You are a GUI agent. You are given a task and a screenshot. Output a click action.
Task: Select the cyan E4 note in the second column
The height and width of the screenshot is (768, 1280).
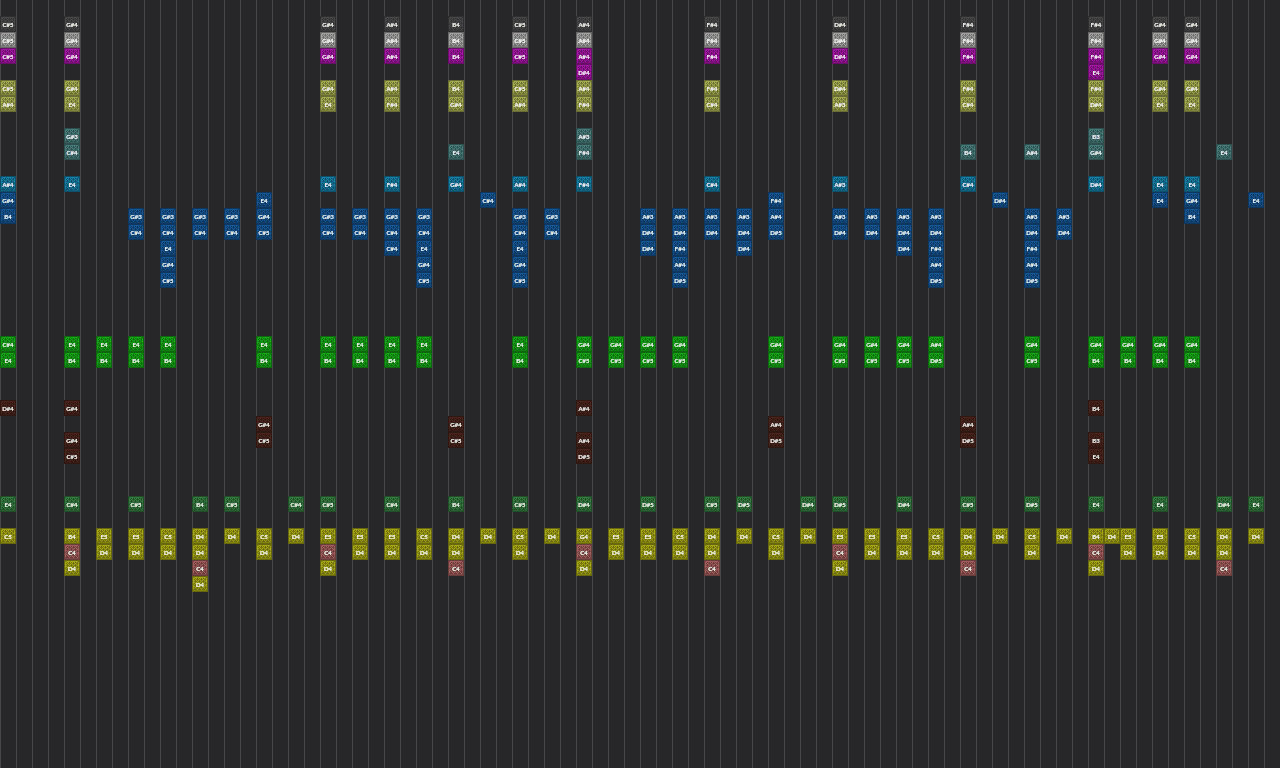pyautogui.click(x=72, y=184)
